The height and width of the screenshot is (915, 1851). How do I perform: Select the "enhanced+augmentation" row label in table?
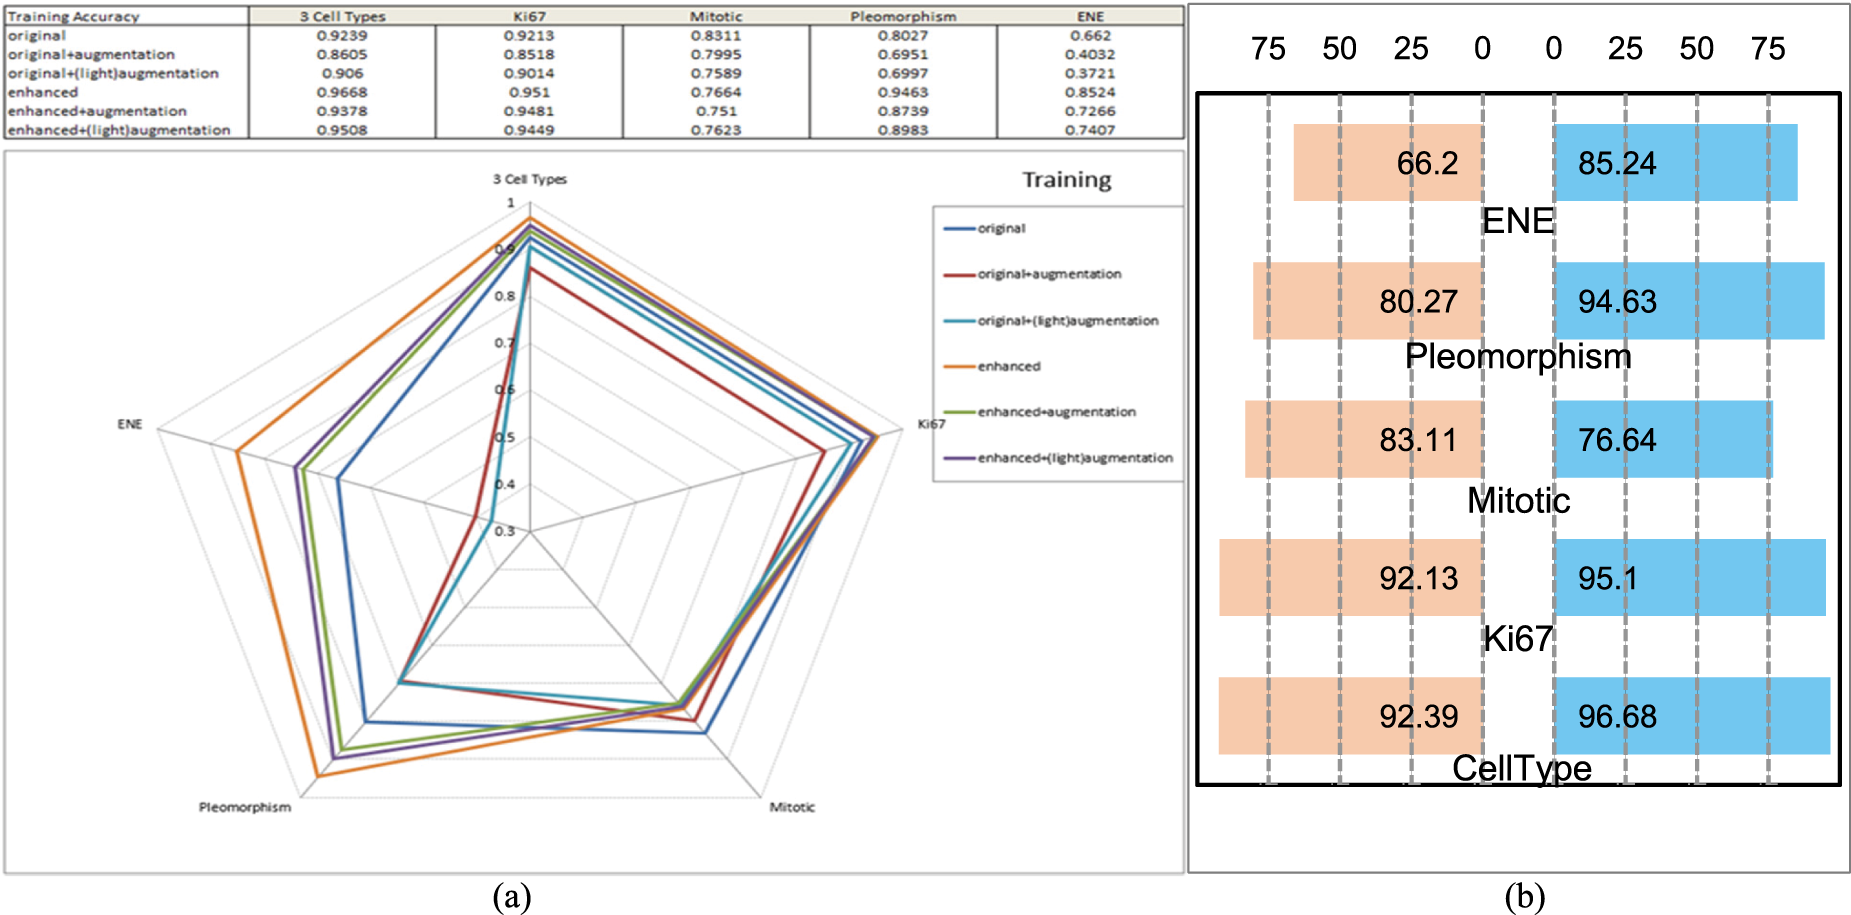[97, 111]
